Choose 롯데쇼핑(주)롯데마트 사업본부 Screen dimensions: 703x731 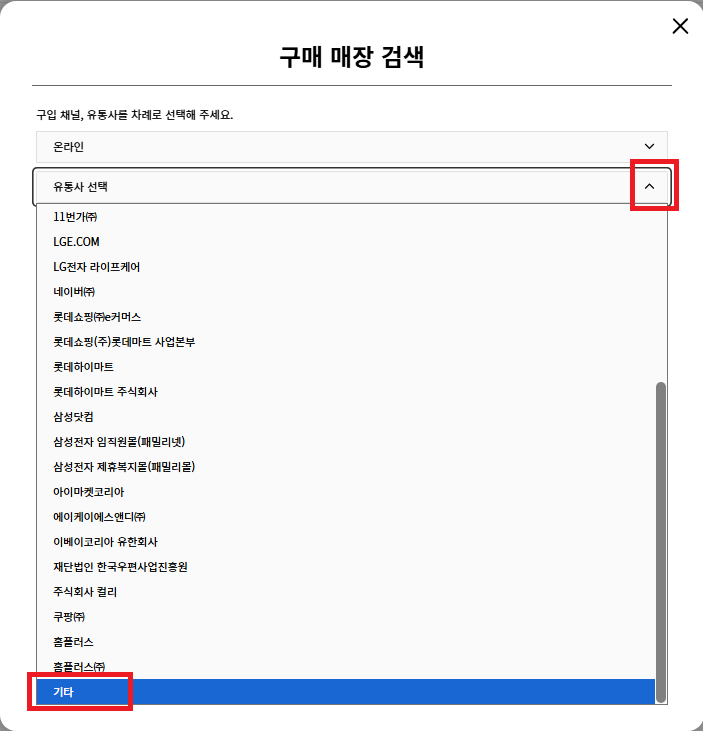346,342
